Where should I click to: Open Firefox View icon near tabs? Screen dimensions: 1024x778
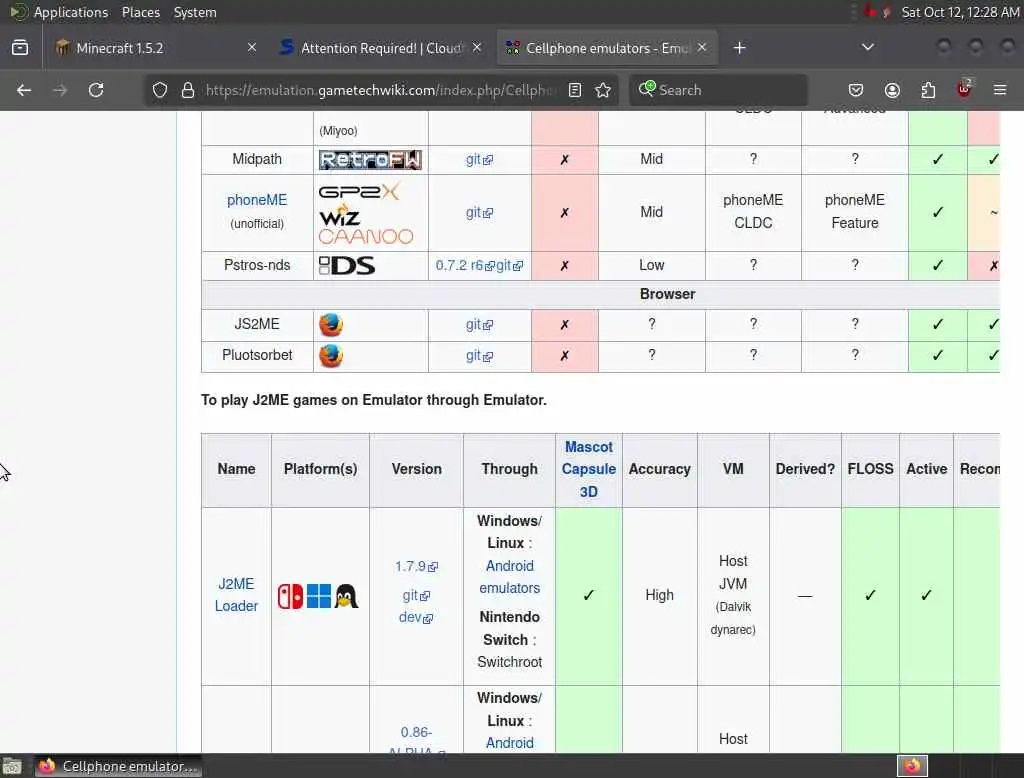coord(20,48)
